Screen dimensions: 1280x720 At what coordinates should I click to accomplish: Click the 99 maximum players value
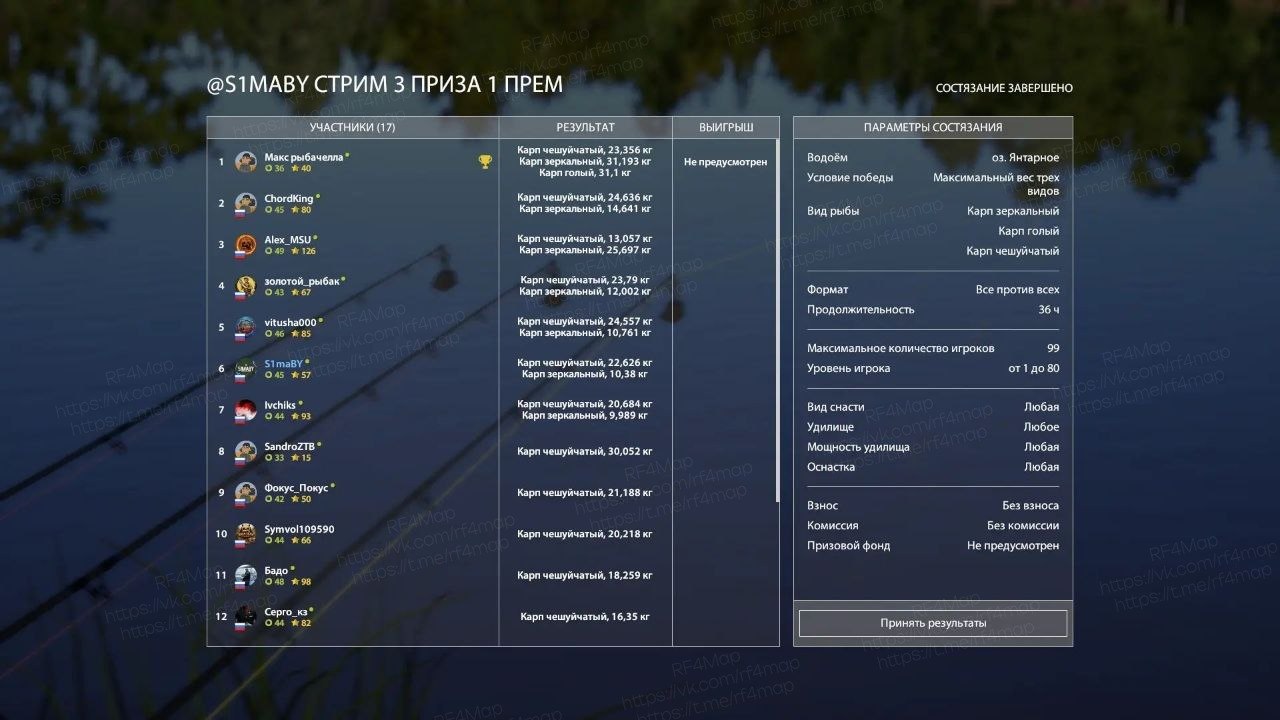click(x=1053, y=349)
